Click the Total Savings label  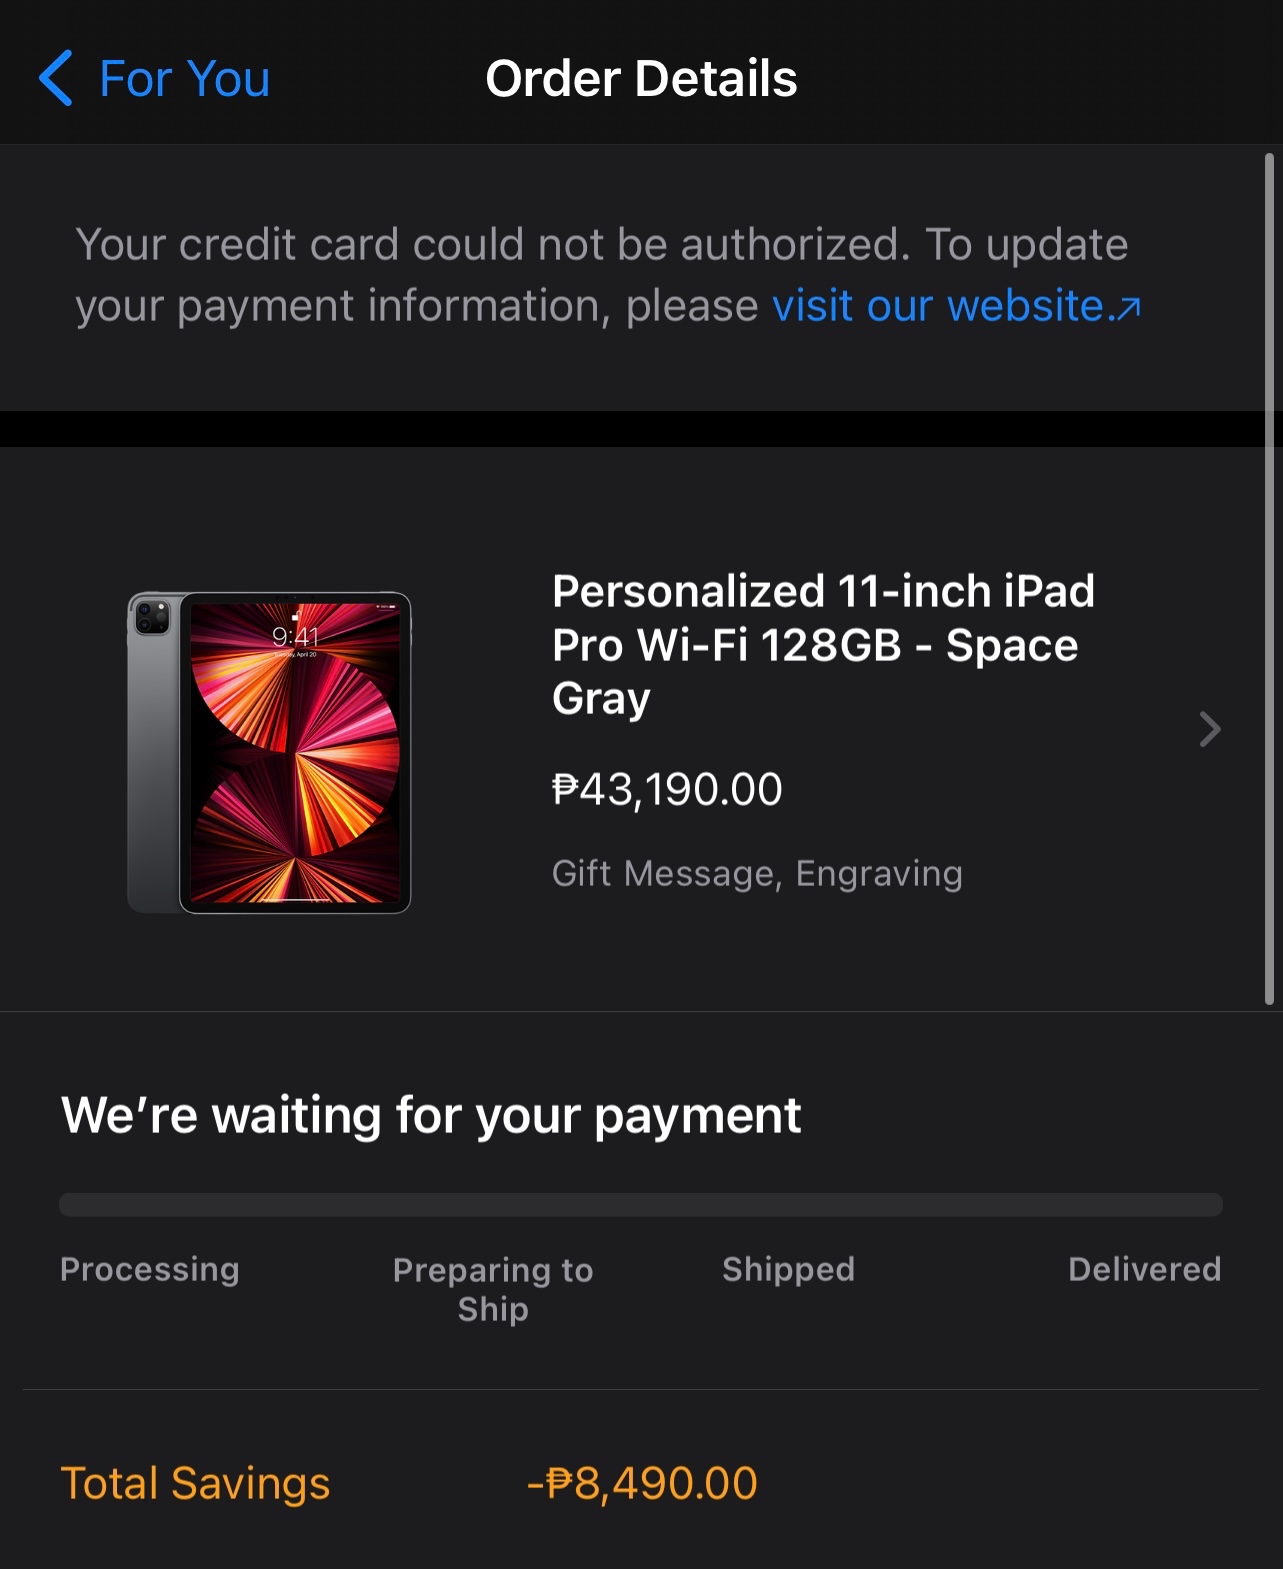(195, 1483)
